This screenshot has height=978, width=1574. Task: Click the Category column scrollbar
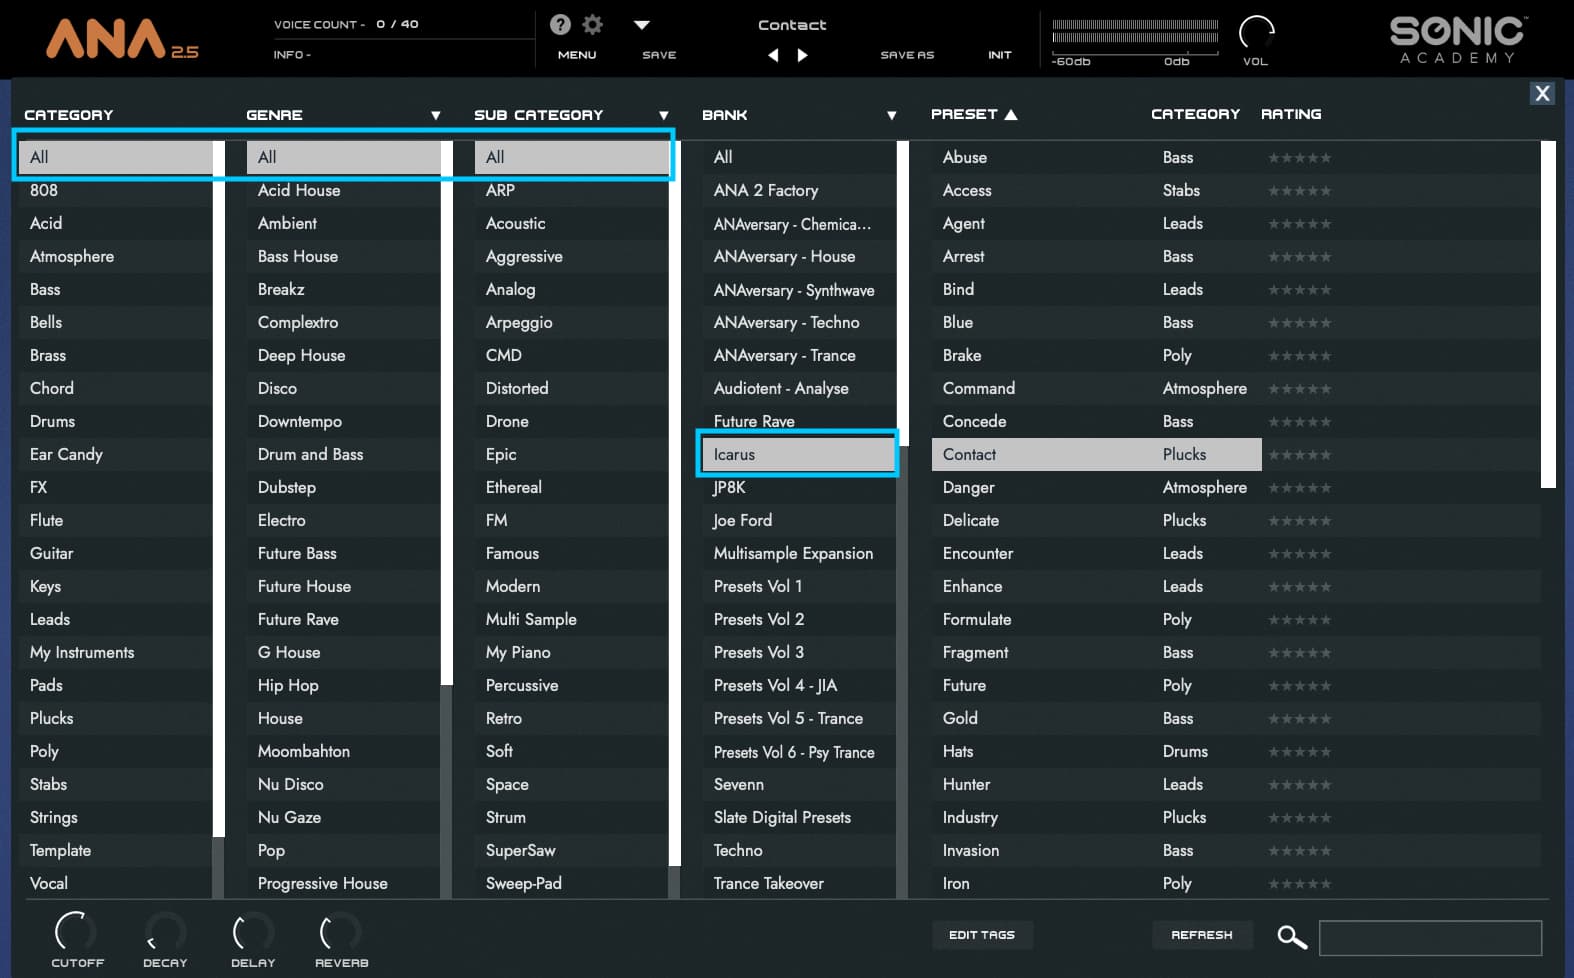(x=219, y=489)
